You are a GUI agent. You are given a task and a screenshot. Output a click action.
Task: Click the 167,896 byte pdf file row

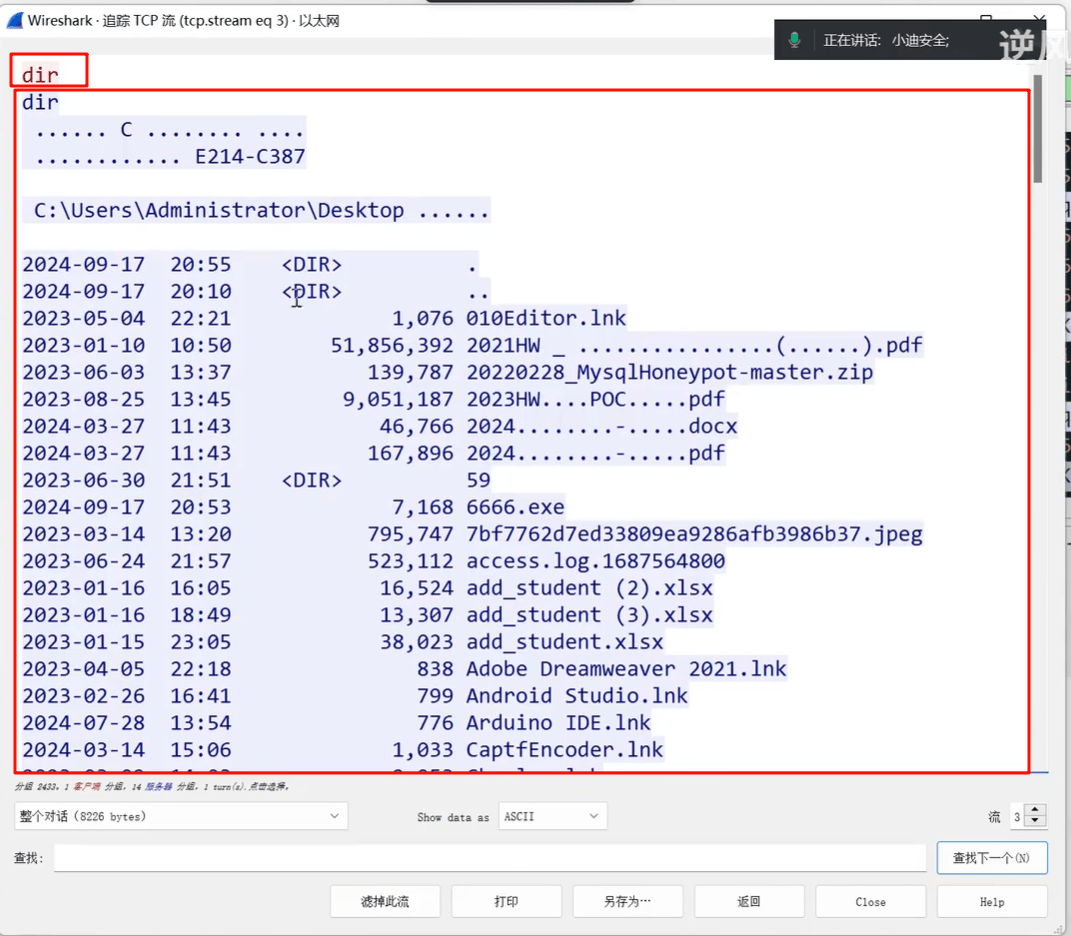[x=374, y=453]
